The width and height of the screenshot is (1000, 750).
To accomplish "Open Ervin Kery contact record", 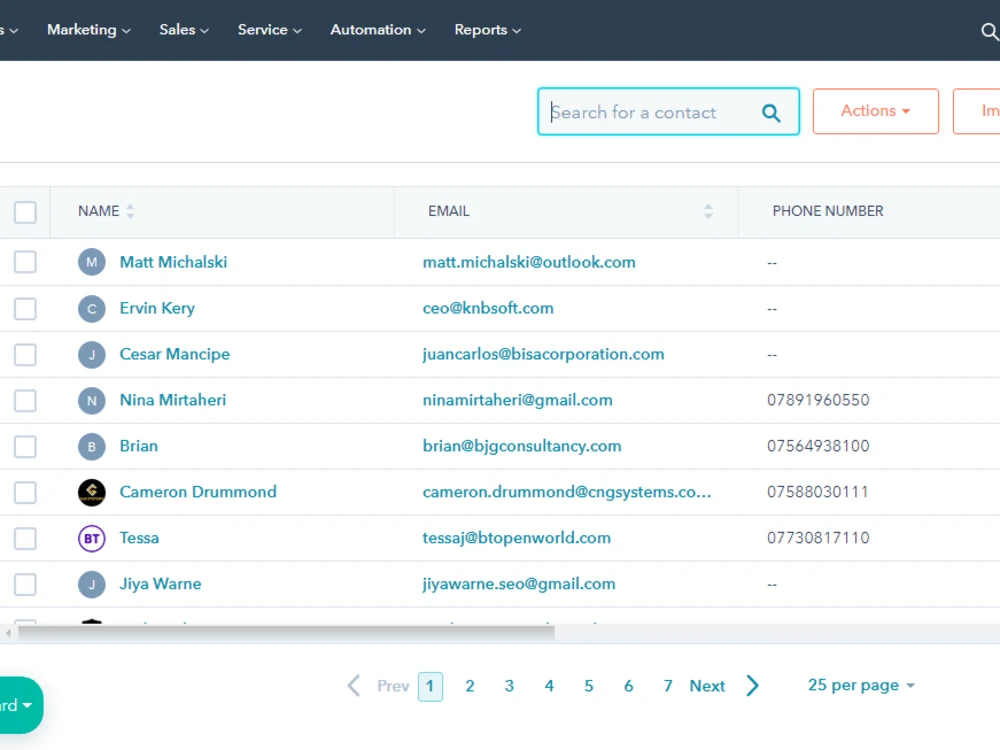I will pos(157,308).
